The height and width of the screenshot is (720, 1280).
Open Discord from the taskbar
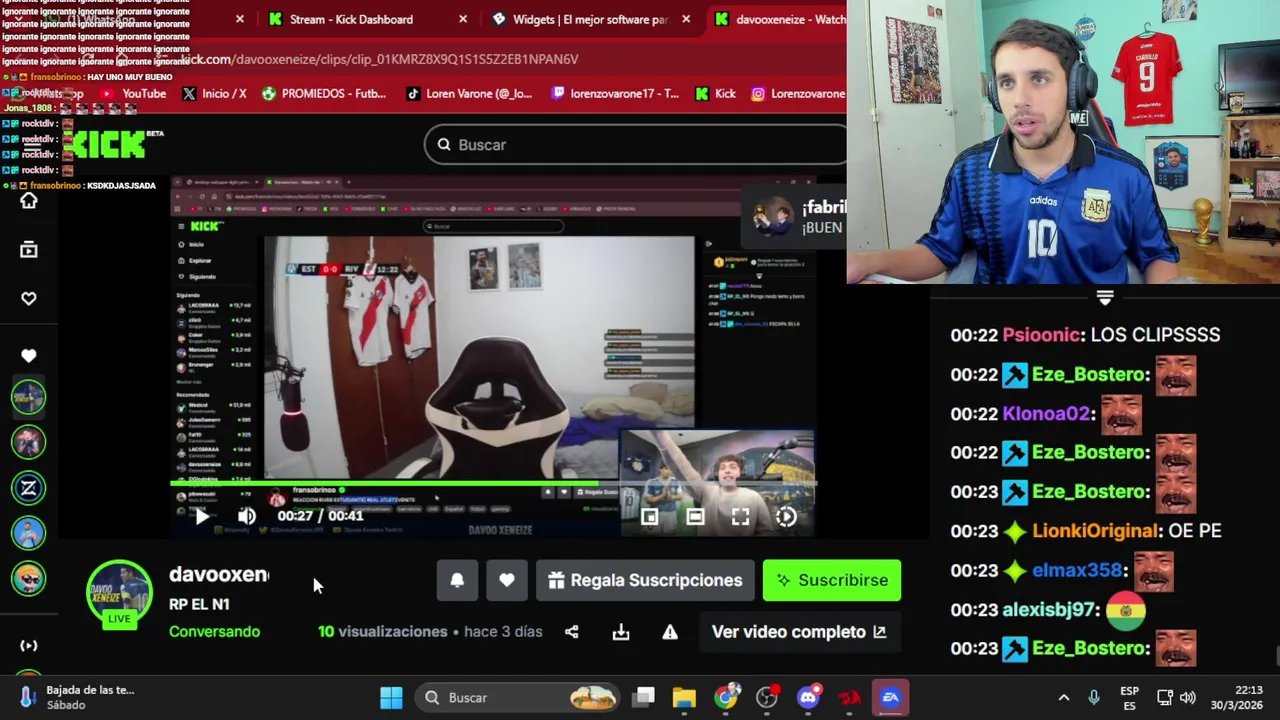(x=808, y=698)
